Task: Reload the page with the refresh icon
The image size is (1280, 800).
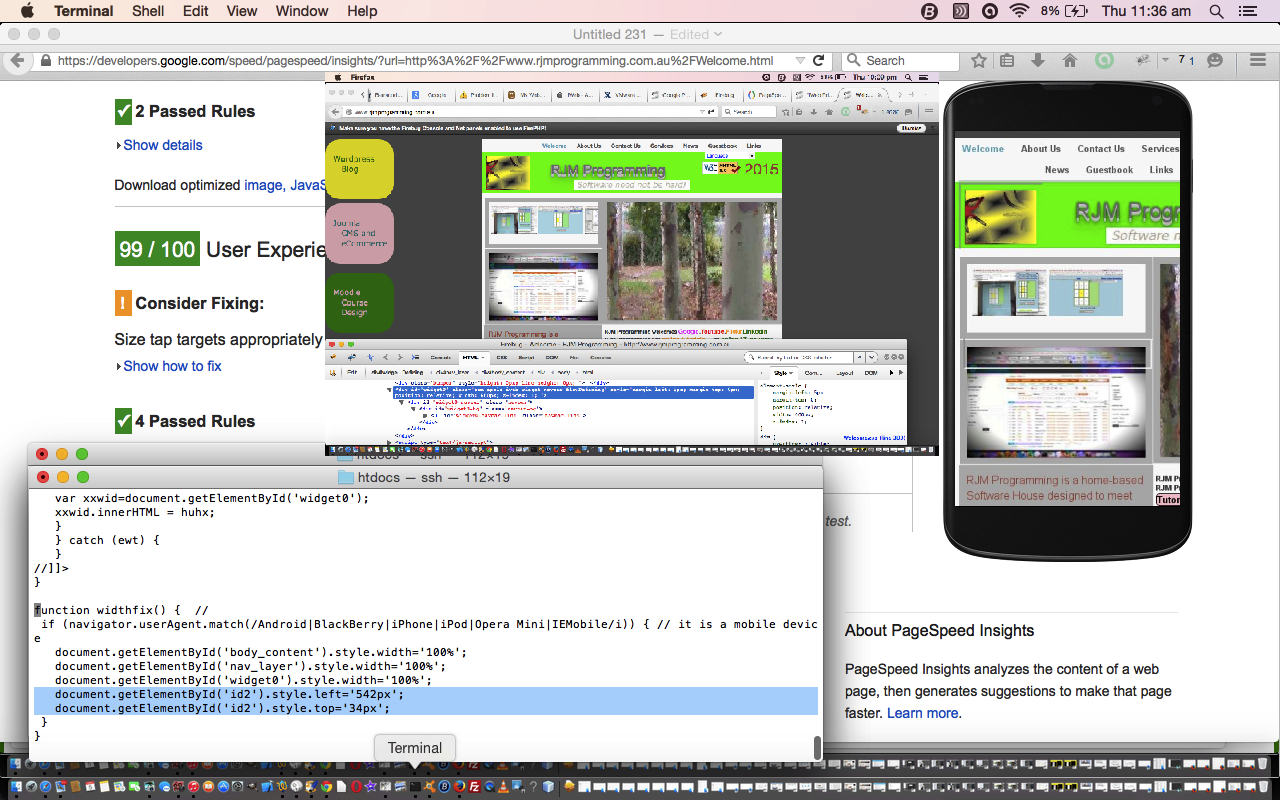Action: 818,60
